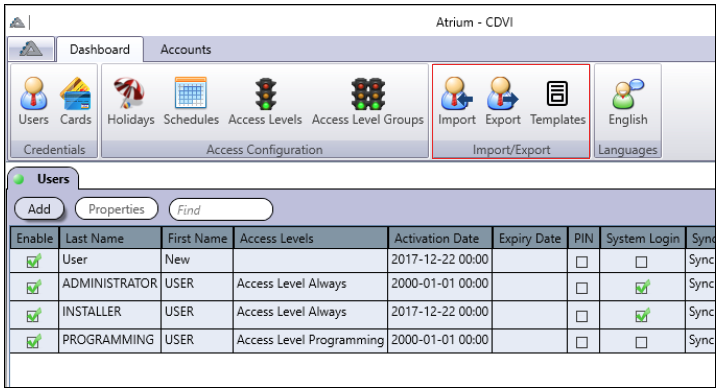Image resolution: width=718 pixels, height=392 pixels.
Task: Toggle Enable checkbox for PROGRAMMING row
Action: pos(34,342)
